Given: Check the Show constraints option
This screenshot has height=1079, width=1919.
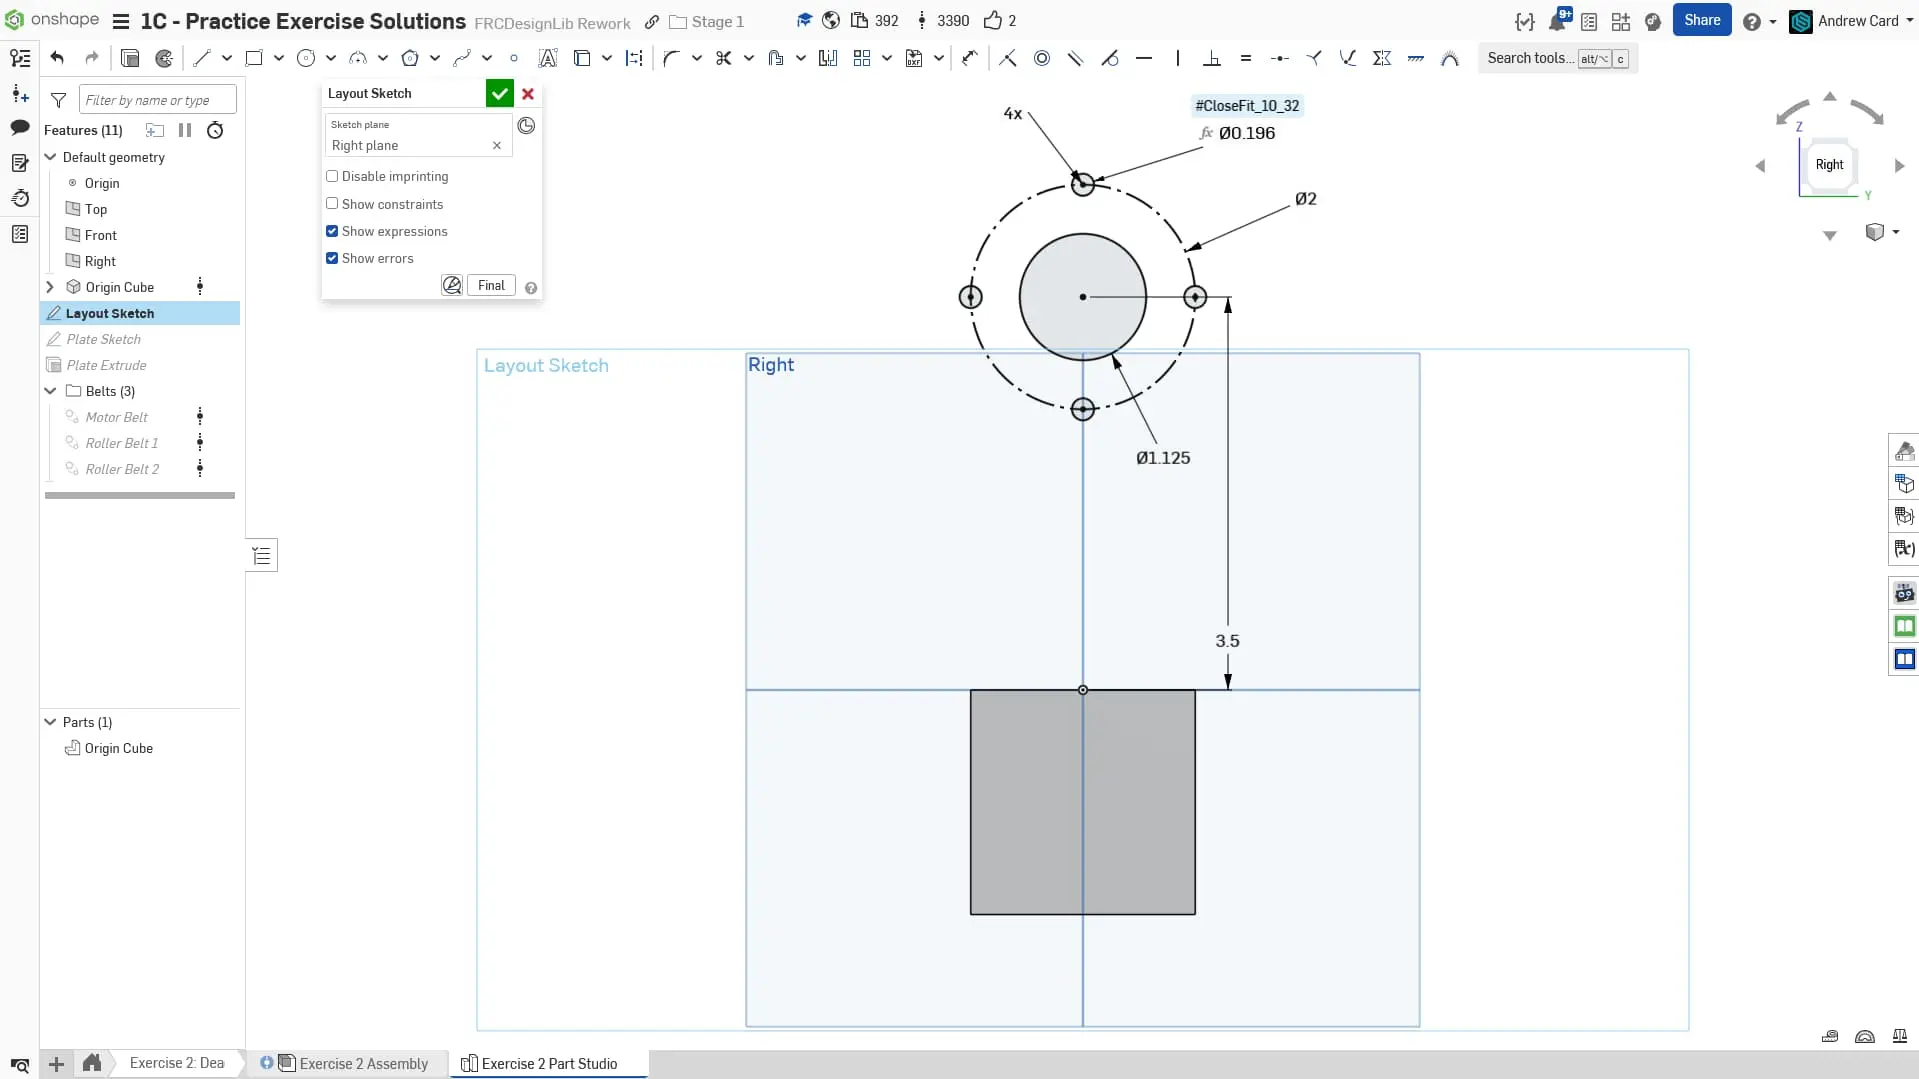Looking at the screenshot, I should pyautogui.click(x=332, y=204).
